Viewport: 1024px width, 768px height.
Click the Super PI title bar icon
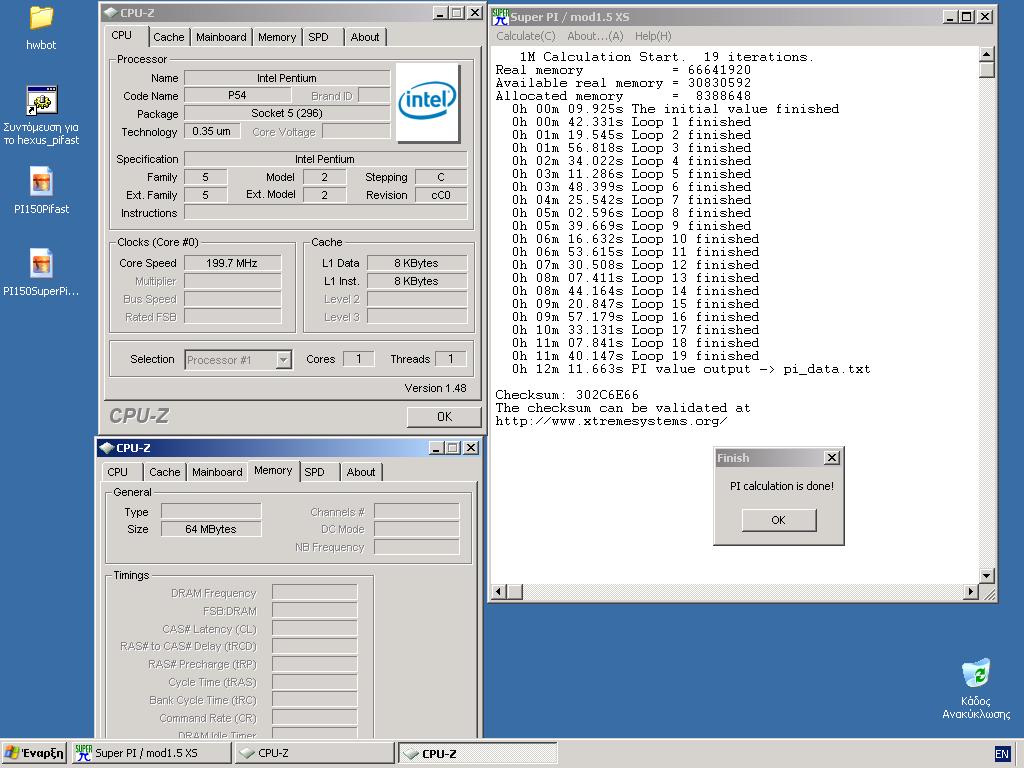click(500, 16)
